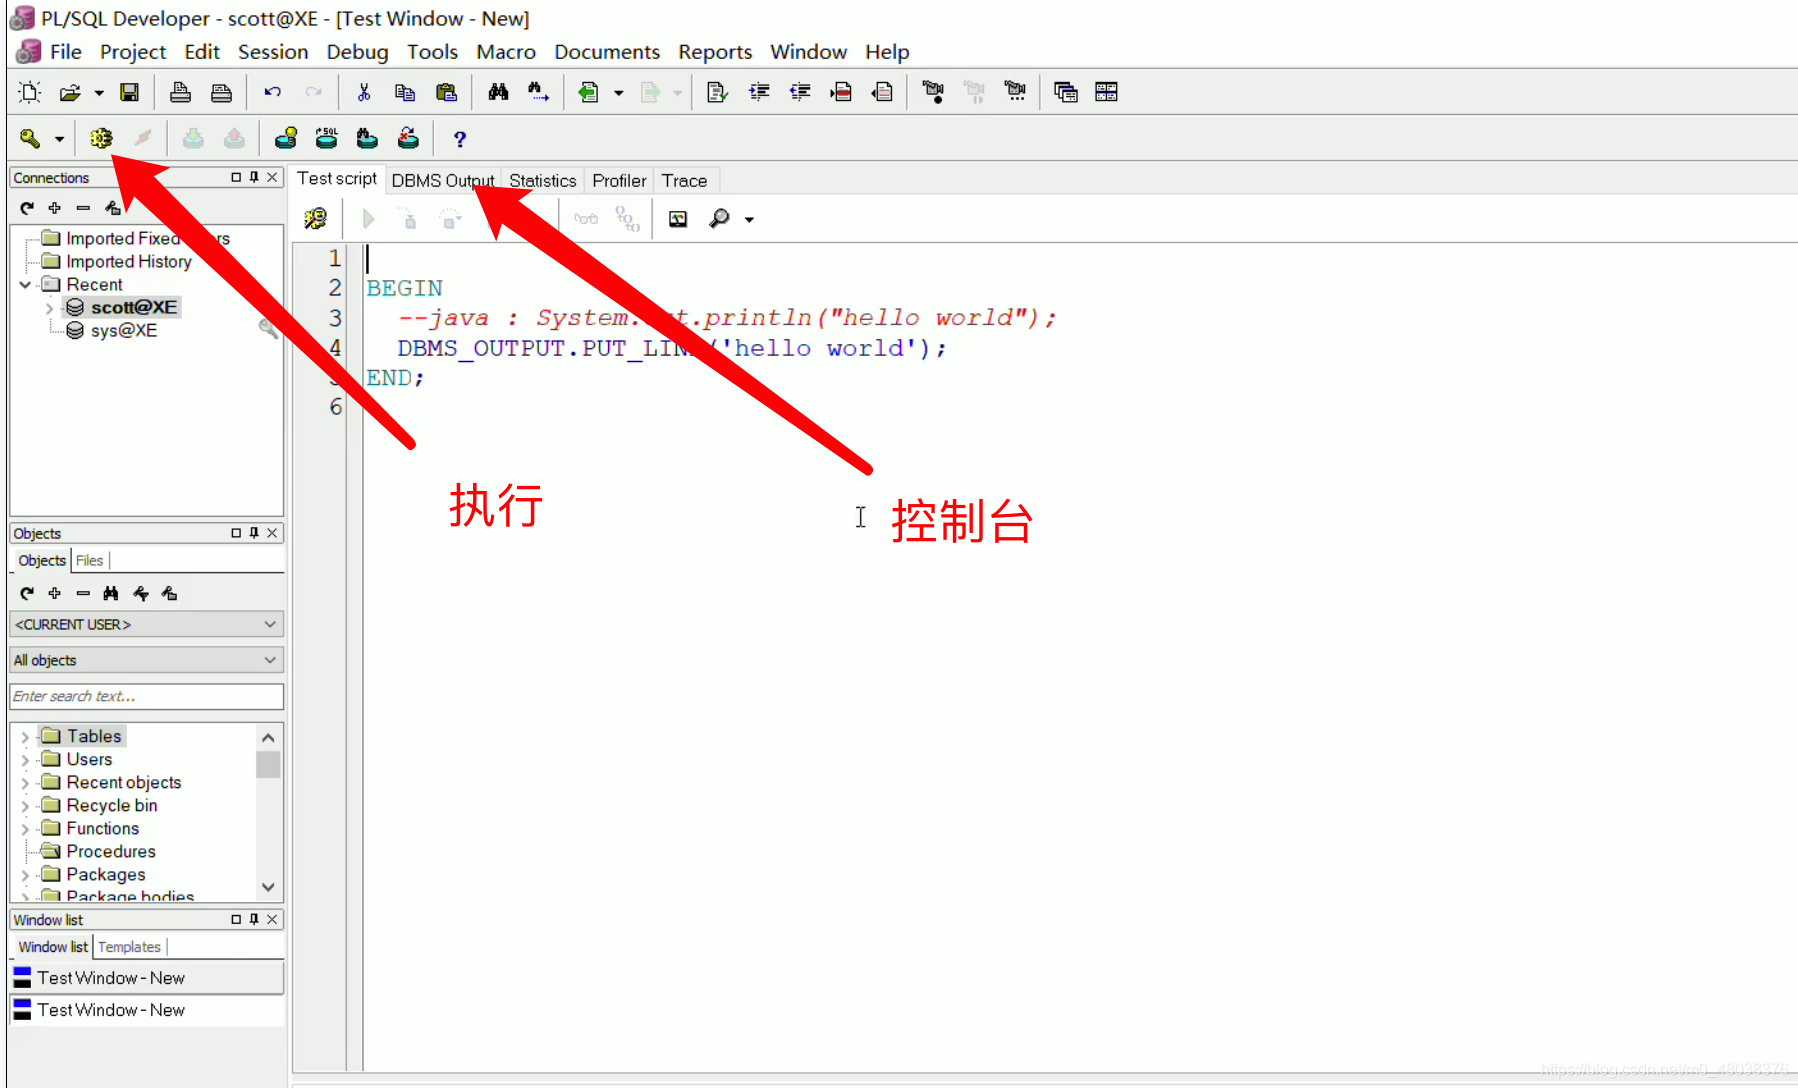
Task: Click the tile windows grid icon
Action: click(1106, 92)
